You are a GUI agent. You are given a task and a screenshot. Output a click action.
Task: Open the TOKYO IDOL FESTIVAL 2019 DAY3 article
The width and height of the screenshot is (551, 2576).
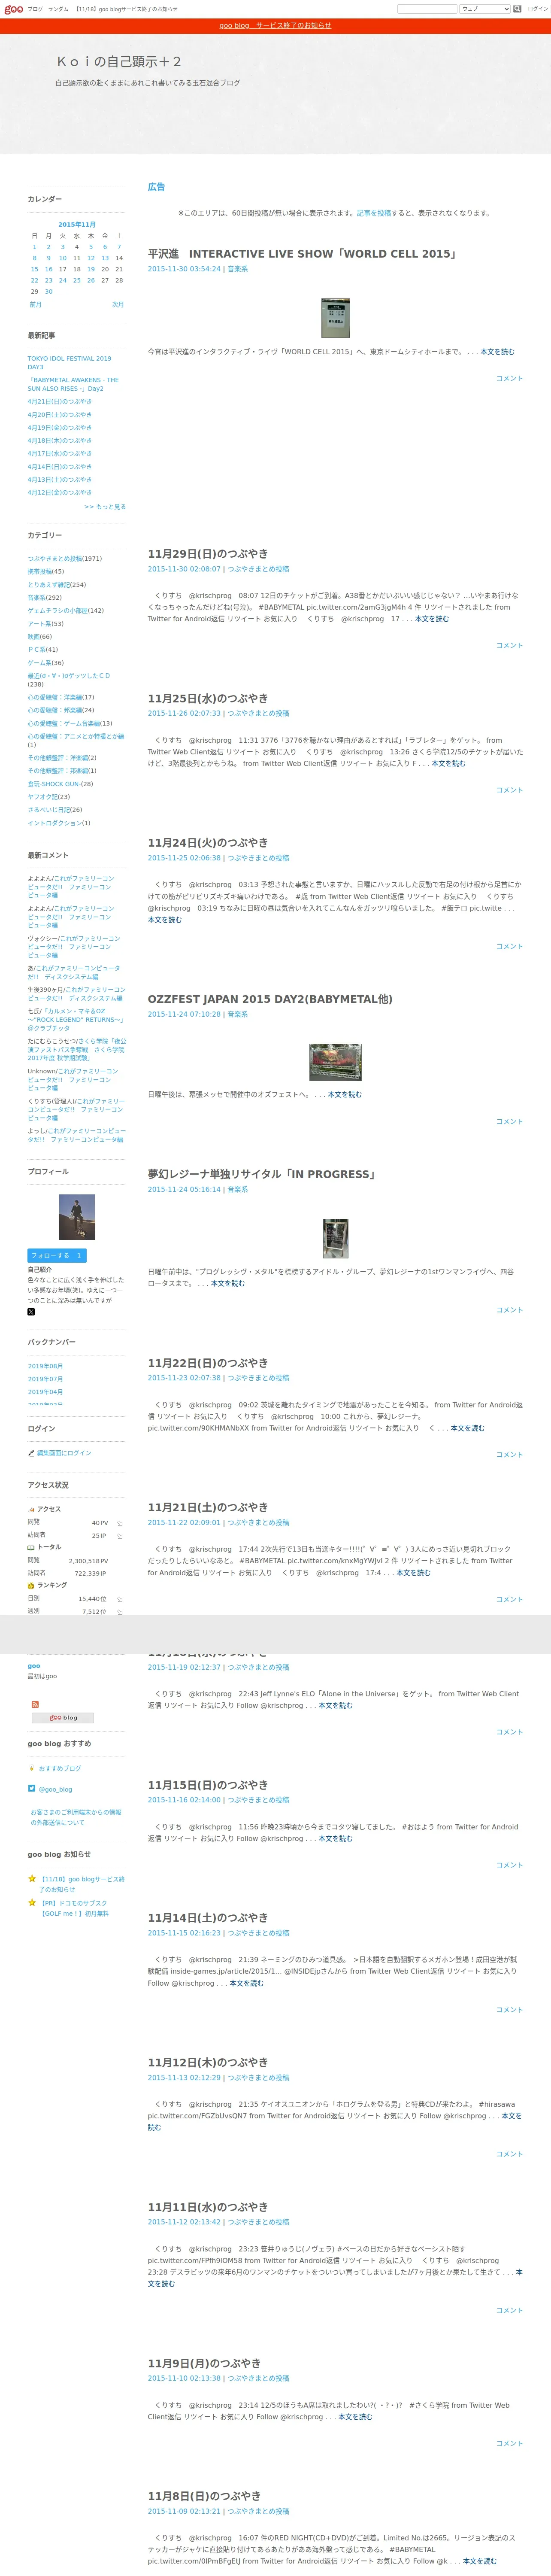69,362
